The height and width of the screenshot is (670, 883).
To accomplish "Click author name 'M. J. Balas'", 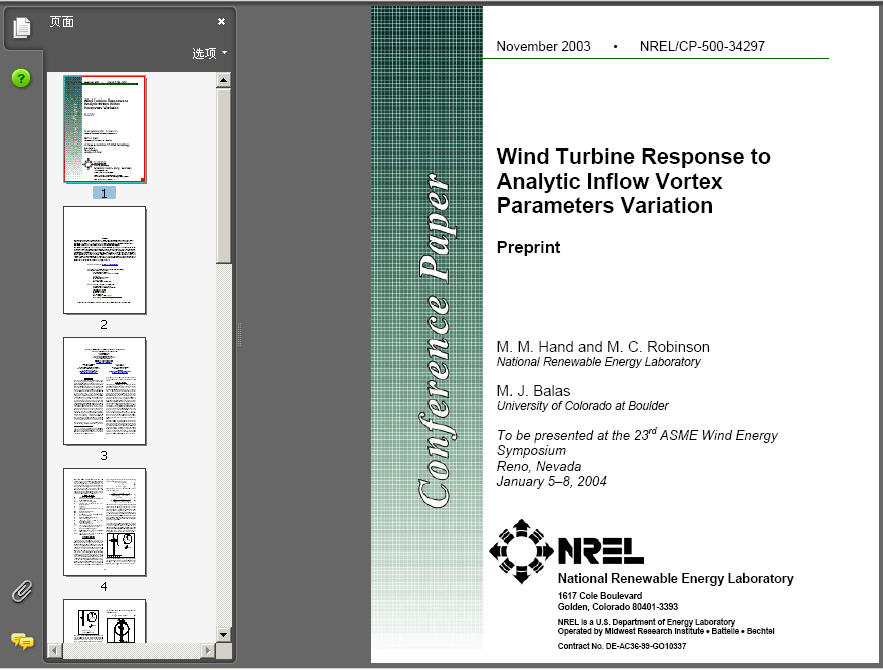I will click(533, 391).
